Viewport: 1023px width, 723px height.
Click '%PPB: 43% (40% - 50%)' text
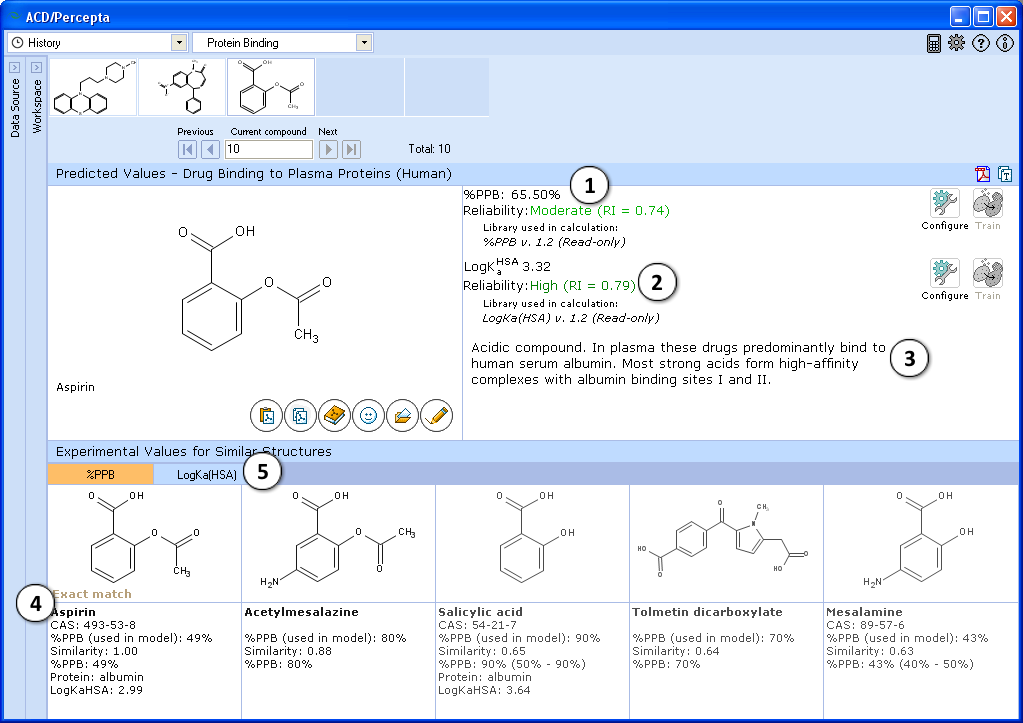tap(900, 664)
